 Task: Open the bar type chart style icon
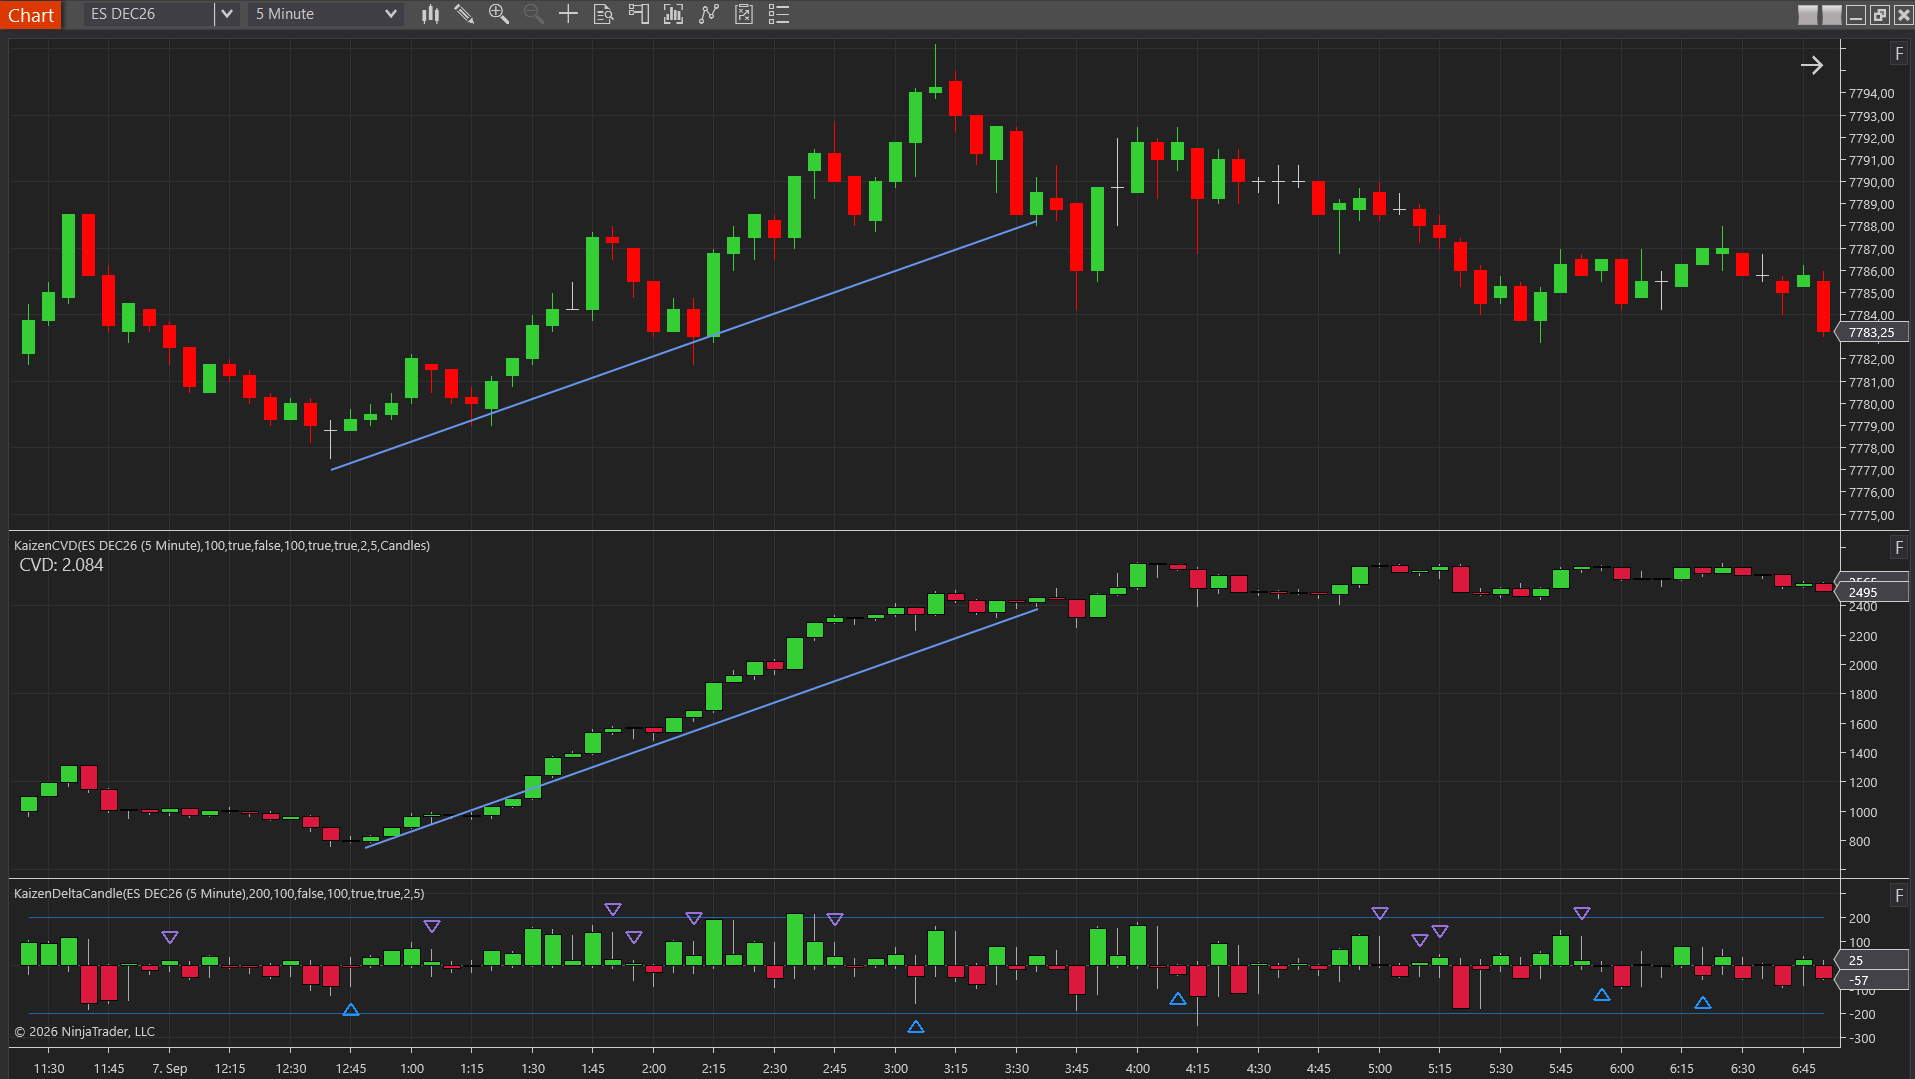pyautogui.click(x=430, y=14)
